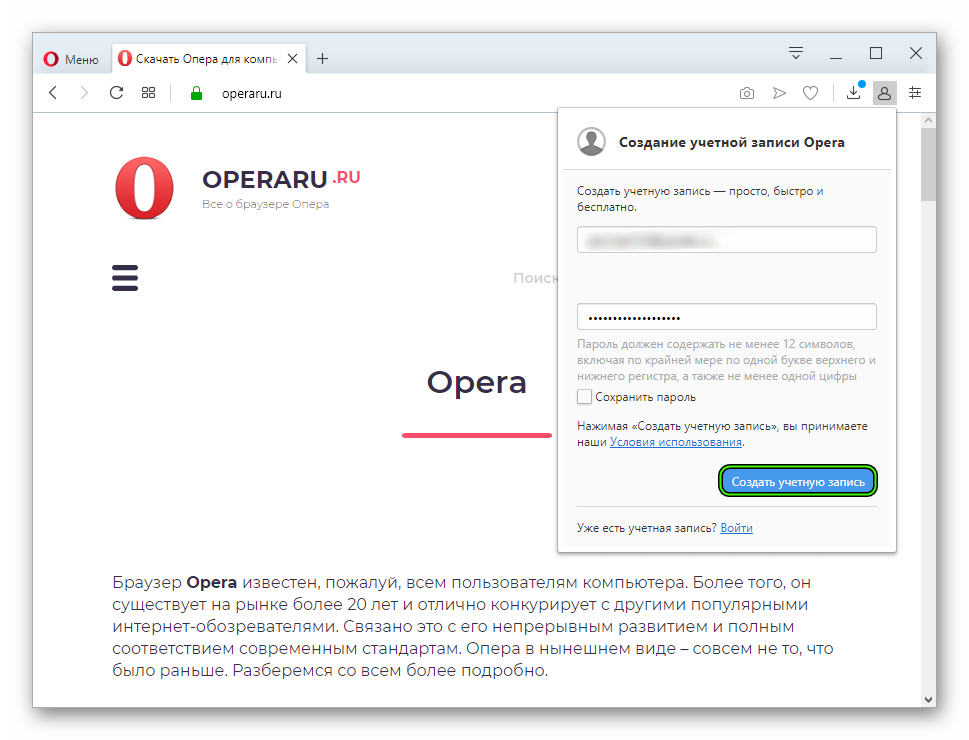Image resolution: width=969 pixels, height=740 pixels.
Task: Open Easy Setup sliders icon
Action: pyautogui.click(x=915, y=93)
